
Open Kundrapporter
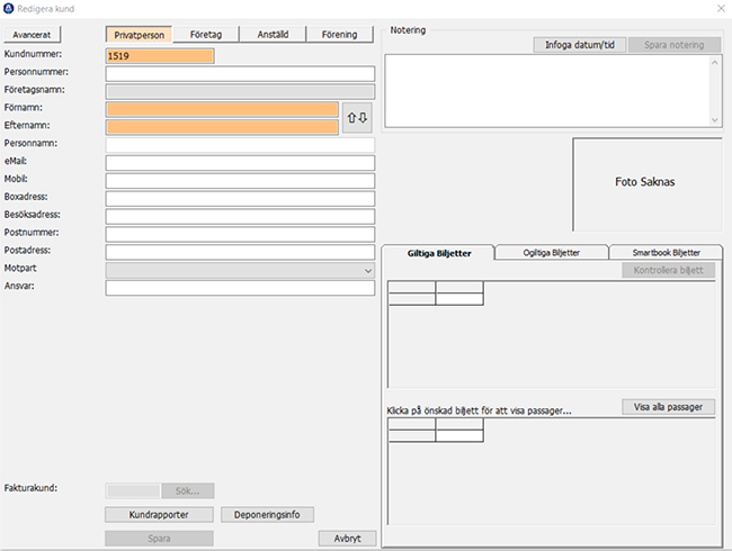click(159, 515)
